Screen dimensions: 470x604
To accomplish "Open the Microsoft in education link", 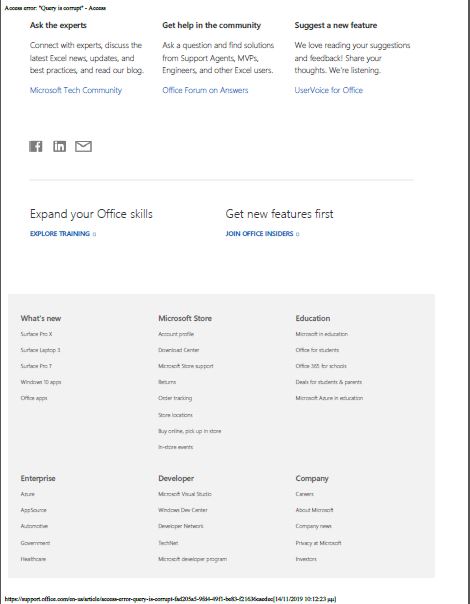I will [322, 334].
